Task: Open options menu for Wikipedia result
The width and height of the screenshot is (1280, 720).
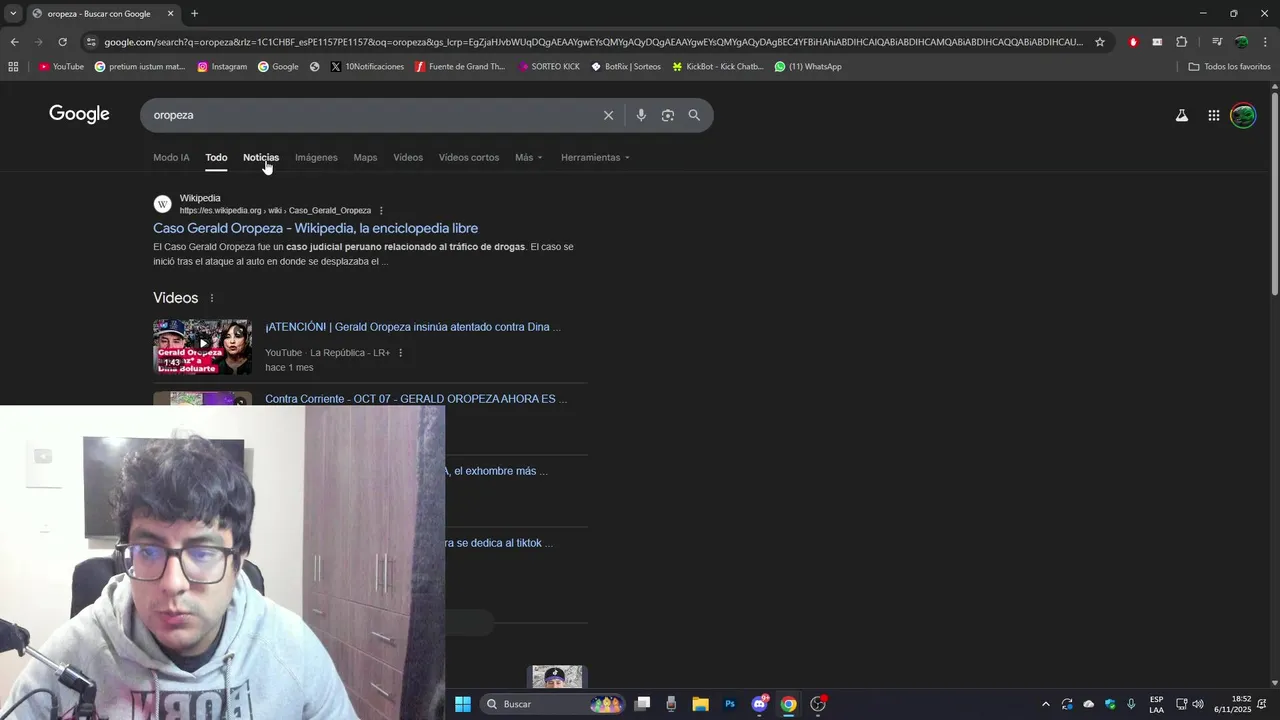Action: click(381, 211)
